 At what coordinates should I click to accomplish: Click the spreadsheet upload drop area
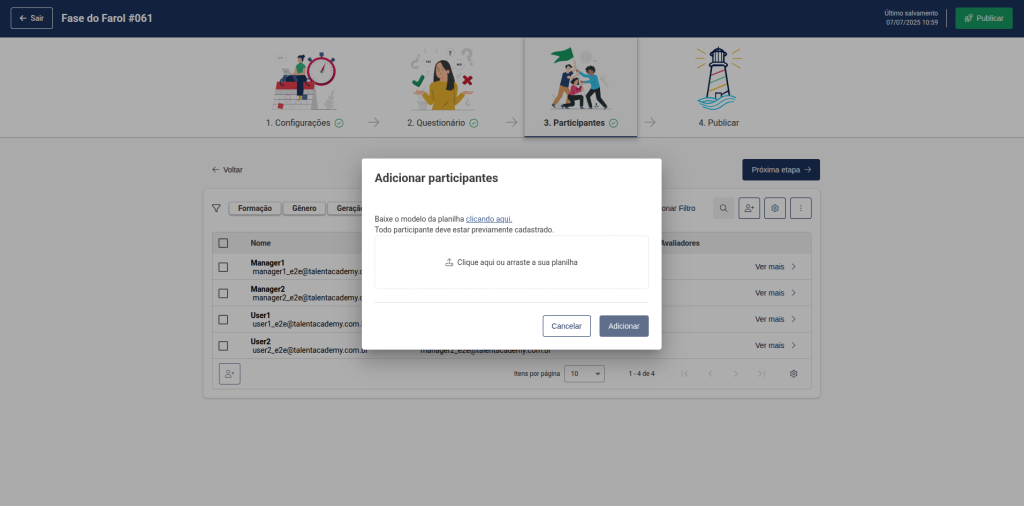[x=511, y=262]
